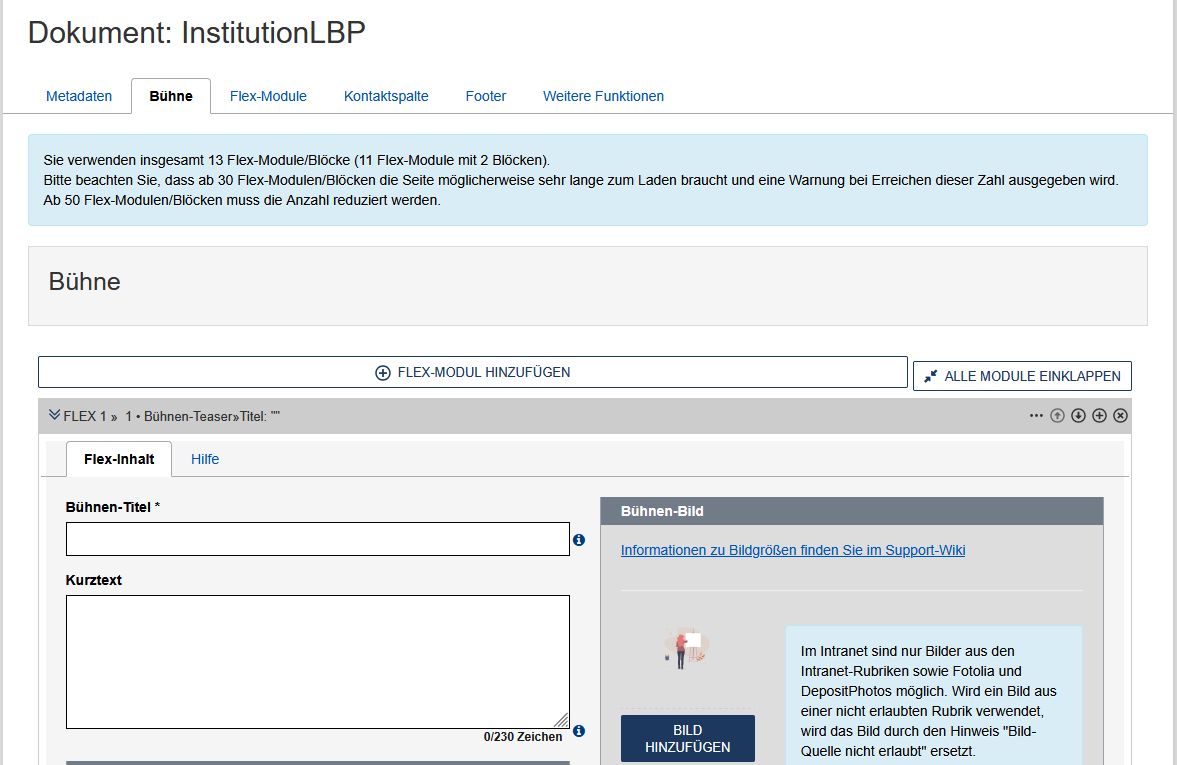Click info icon below Kurztext character counter
The width and height of the screenshot is (1177, 765).
(579, 731)
